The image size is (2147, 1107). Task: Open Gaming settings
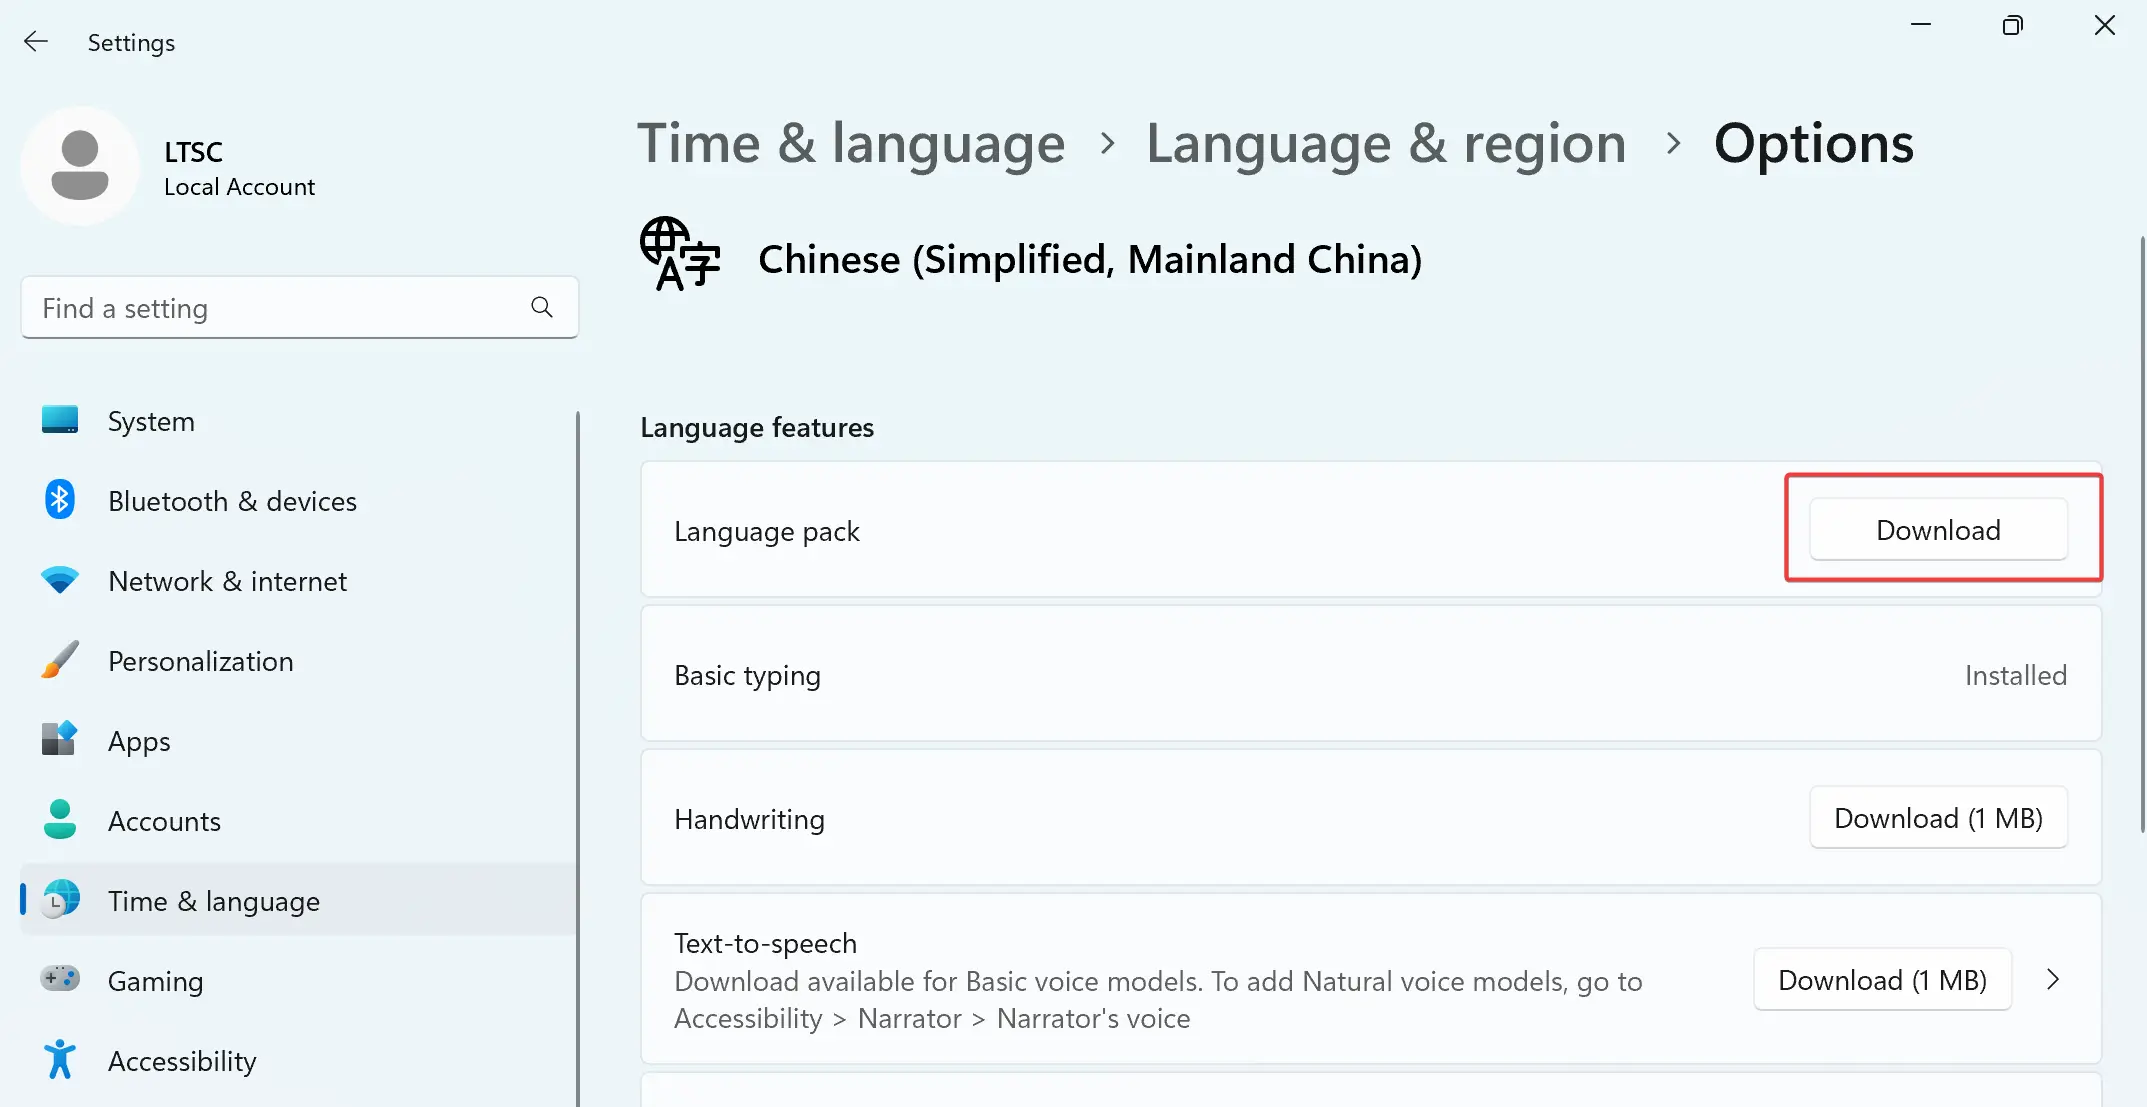pos(155,980)
